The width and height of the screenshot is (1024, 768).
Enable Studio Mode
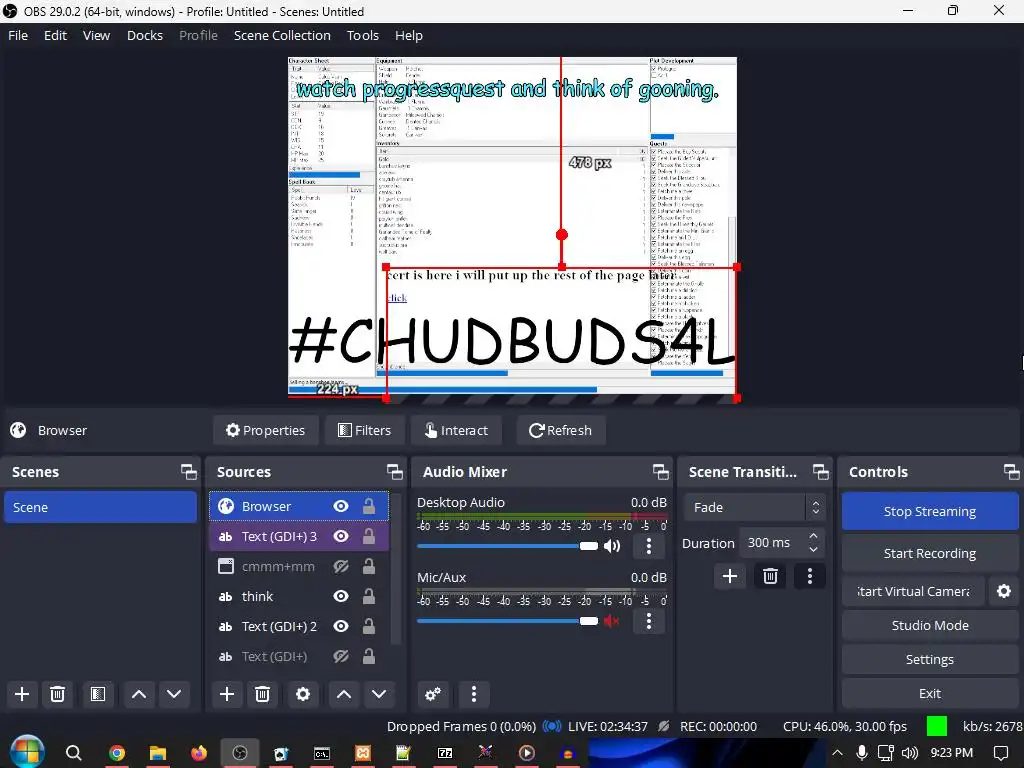pyautogui.click(x=930, y=625)
